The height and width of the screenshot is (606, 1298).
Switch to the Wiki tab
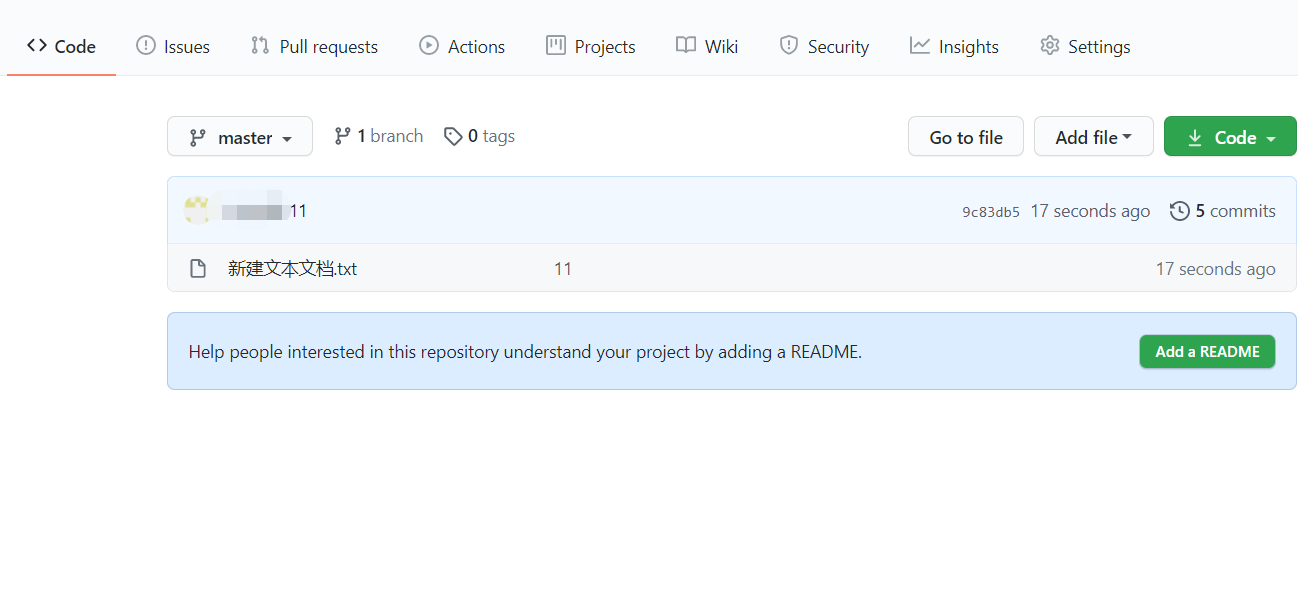707,46
